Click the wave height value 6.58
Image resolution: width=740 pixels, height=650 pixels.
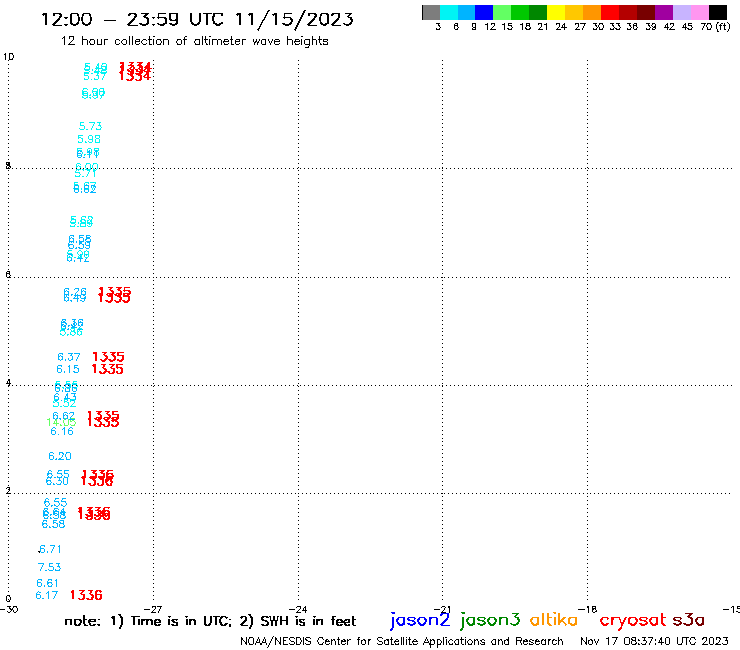pos(53,524)
